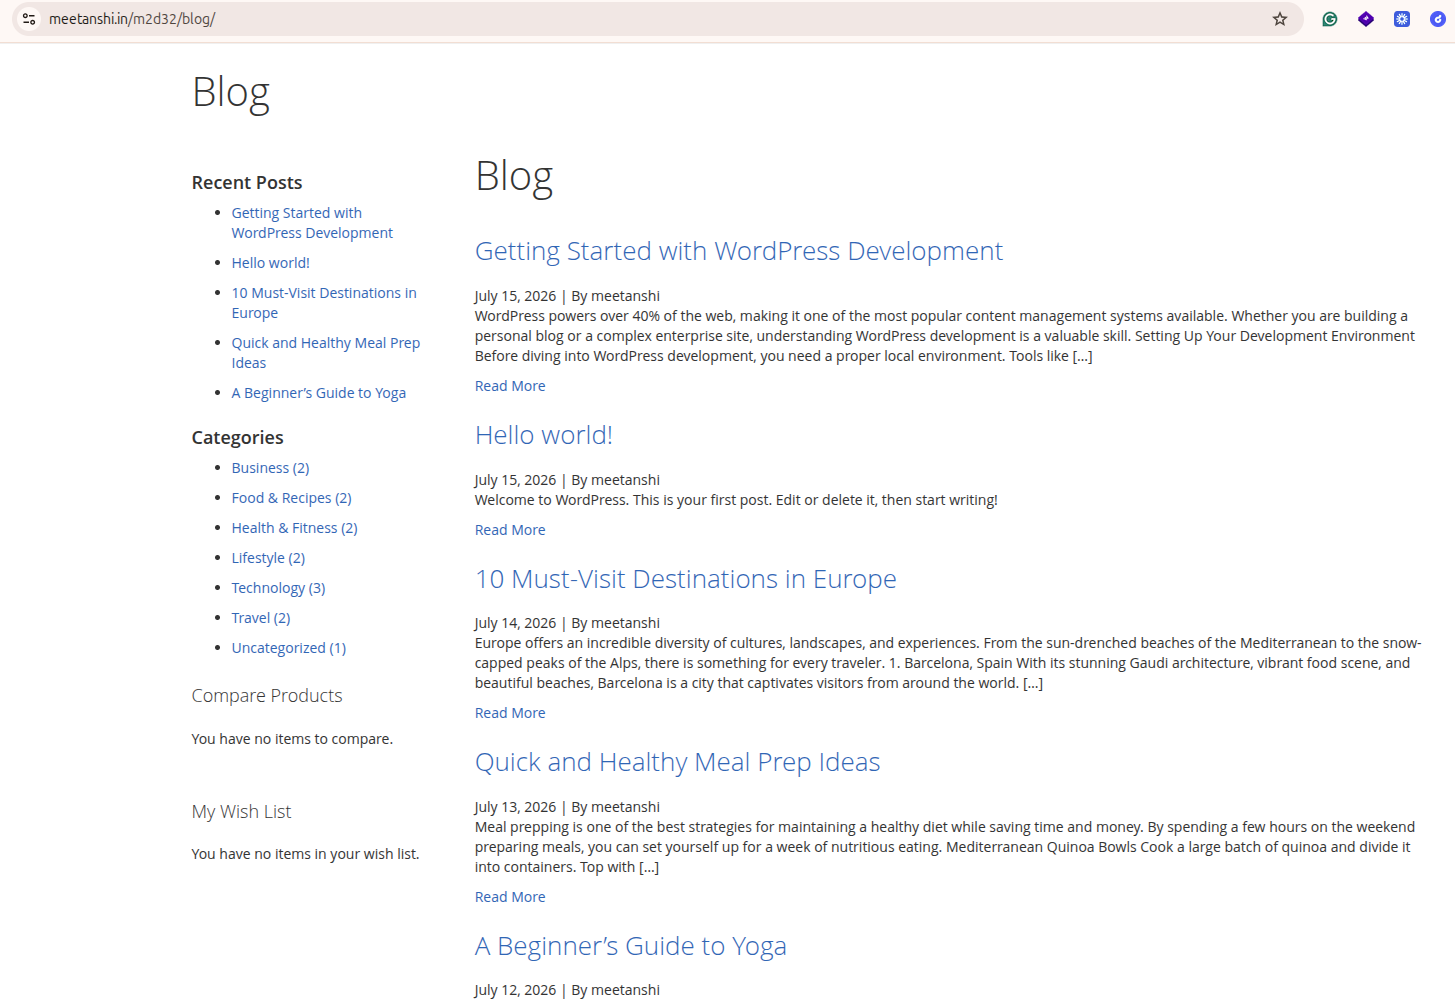Click Read More under Meal Prep Ideas post
This screenshot has width=1455, height=1003.
[x=510, y=897]
